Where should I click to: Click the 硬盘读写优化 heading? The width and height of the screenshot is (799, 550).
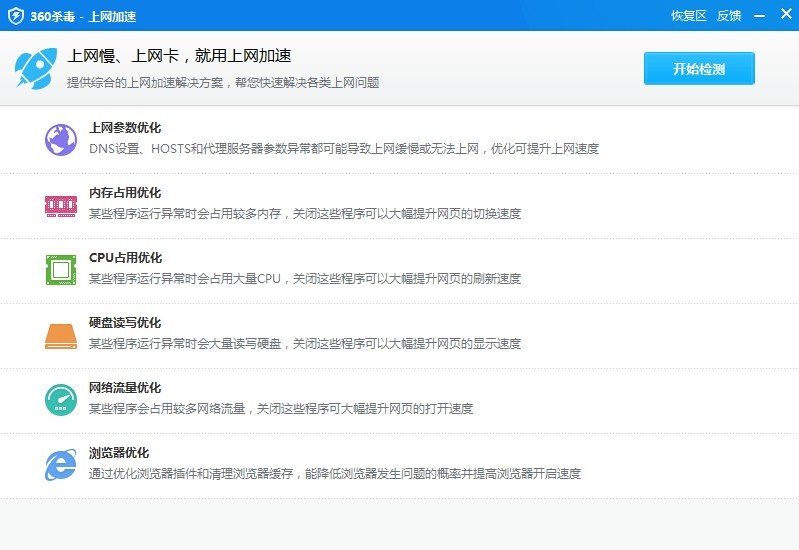(125, 323)
